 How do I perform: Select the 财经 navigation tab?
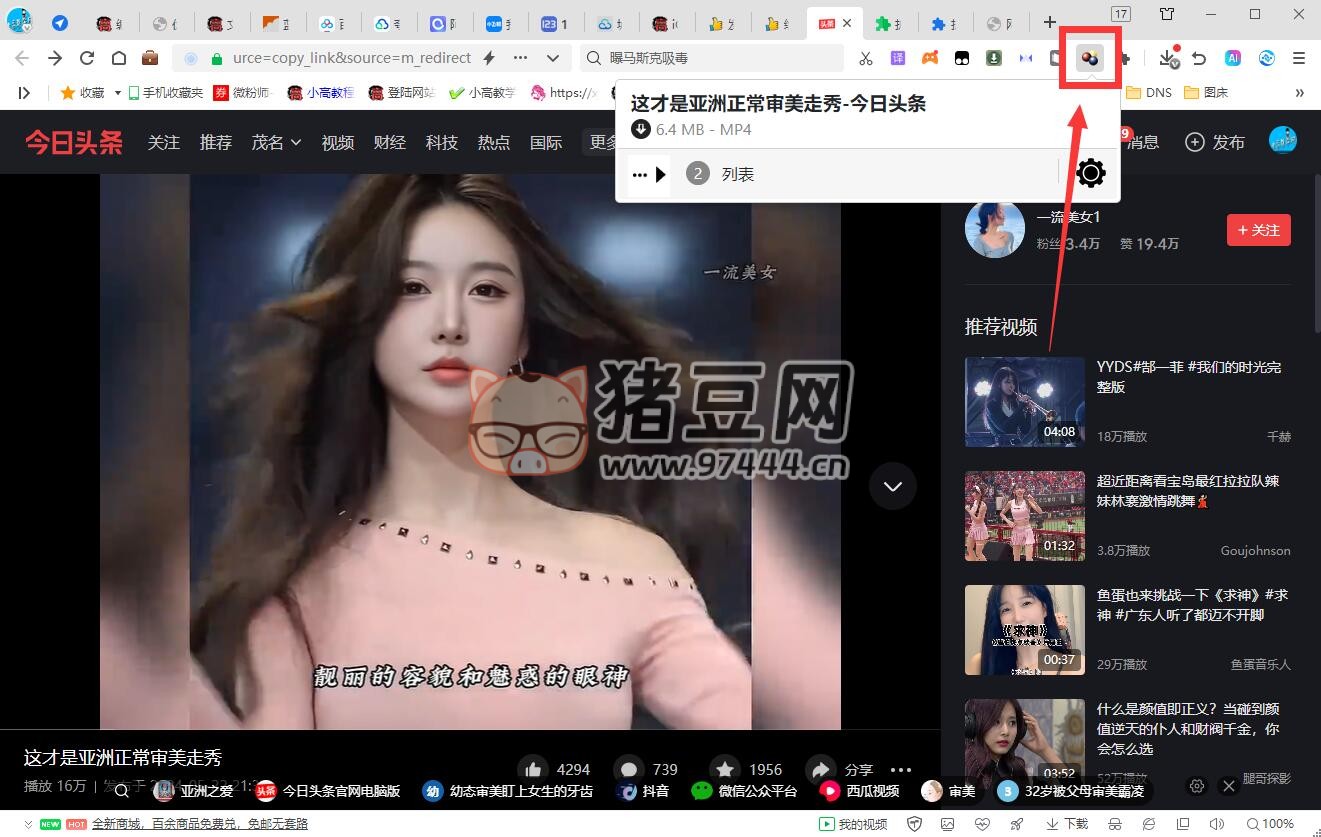390,142
